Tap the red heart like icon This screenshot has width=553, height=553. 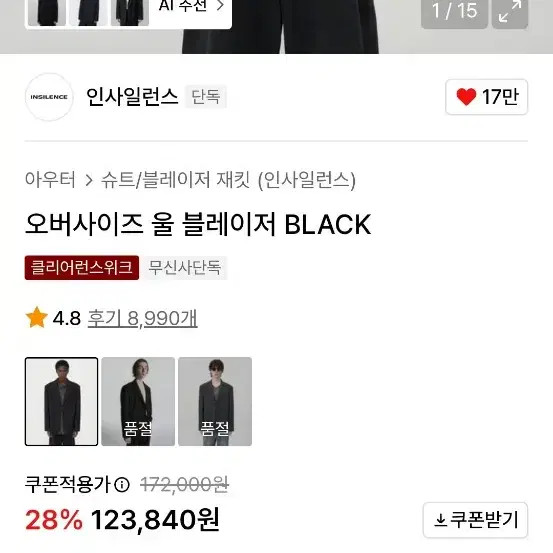click(x=466, y=97)
